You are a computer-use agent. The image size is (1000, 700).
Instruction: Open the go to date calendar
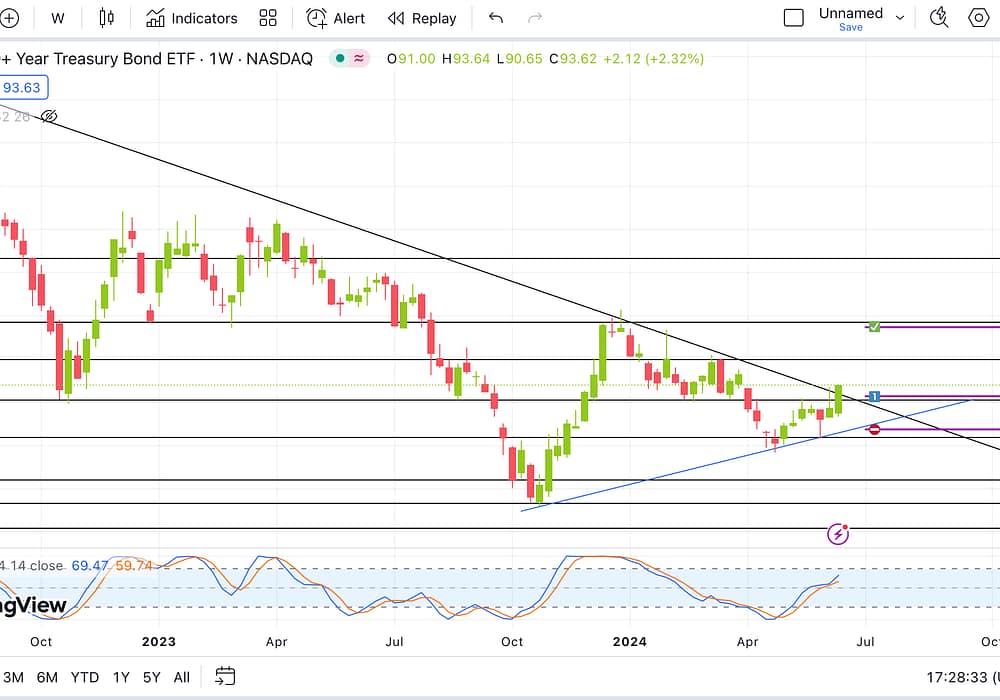225,677
